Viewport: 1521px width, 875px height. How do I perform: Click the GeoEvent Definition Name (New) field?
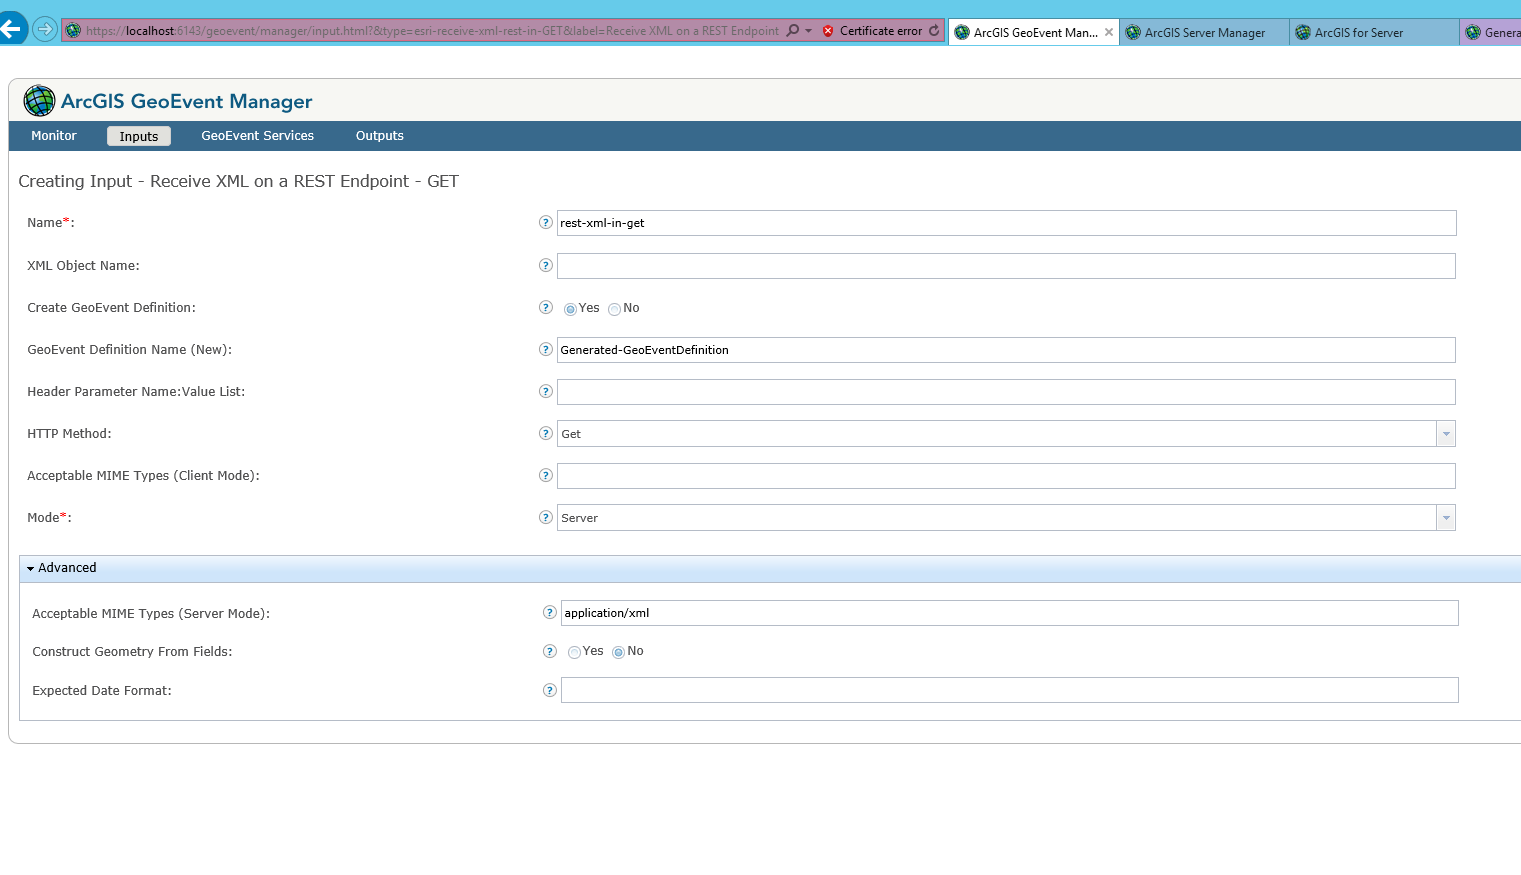click(x=1006, y=350)
